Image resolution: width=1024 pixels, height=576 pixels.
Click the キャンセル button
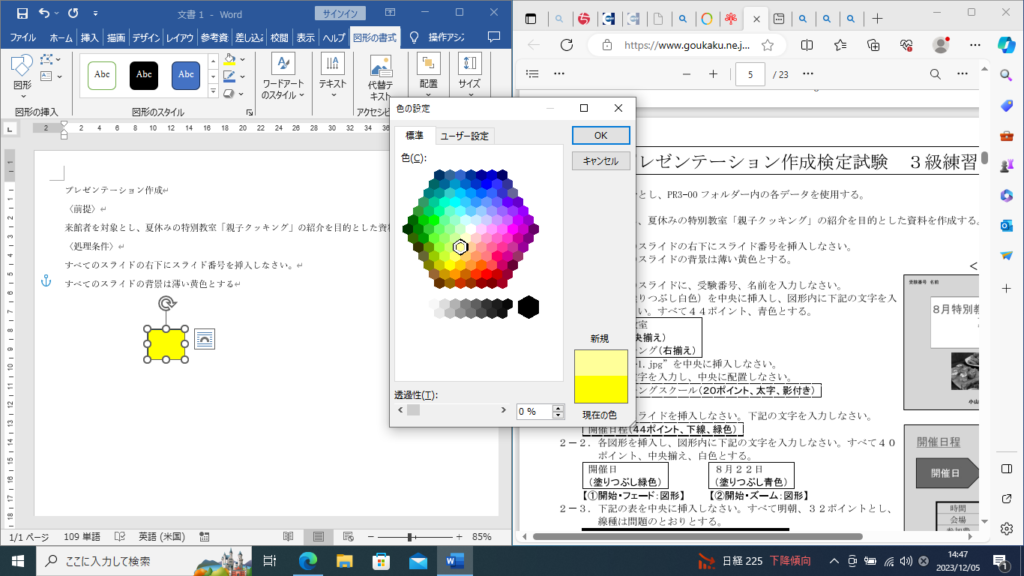click(600, 161)
